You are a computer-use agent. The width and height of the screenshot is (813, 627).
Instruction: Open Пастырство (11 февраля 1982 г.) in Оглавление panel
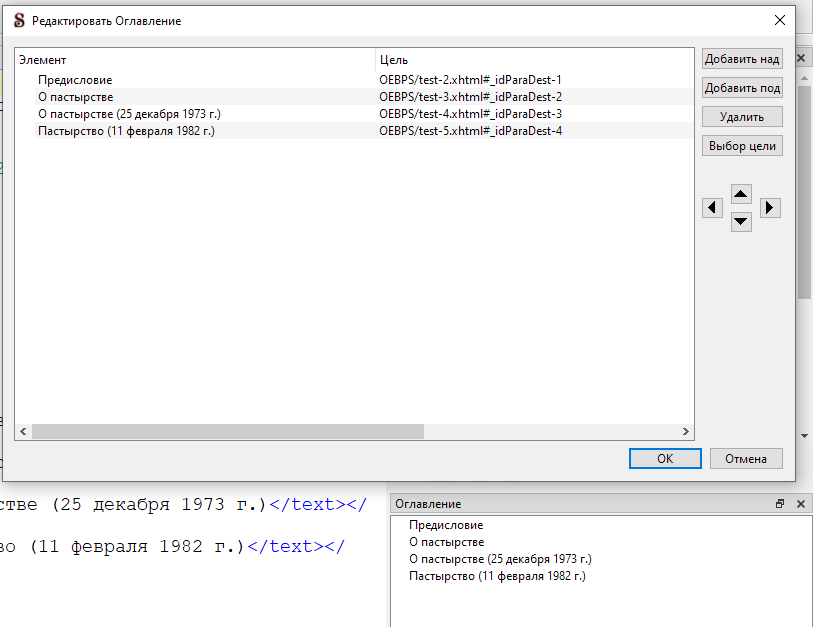pos(497,577)
